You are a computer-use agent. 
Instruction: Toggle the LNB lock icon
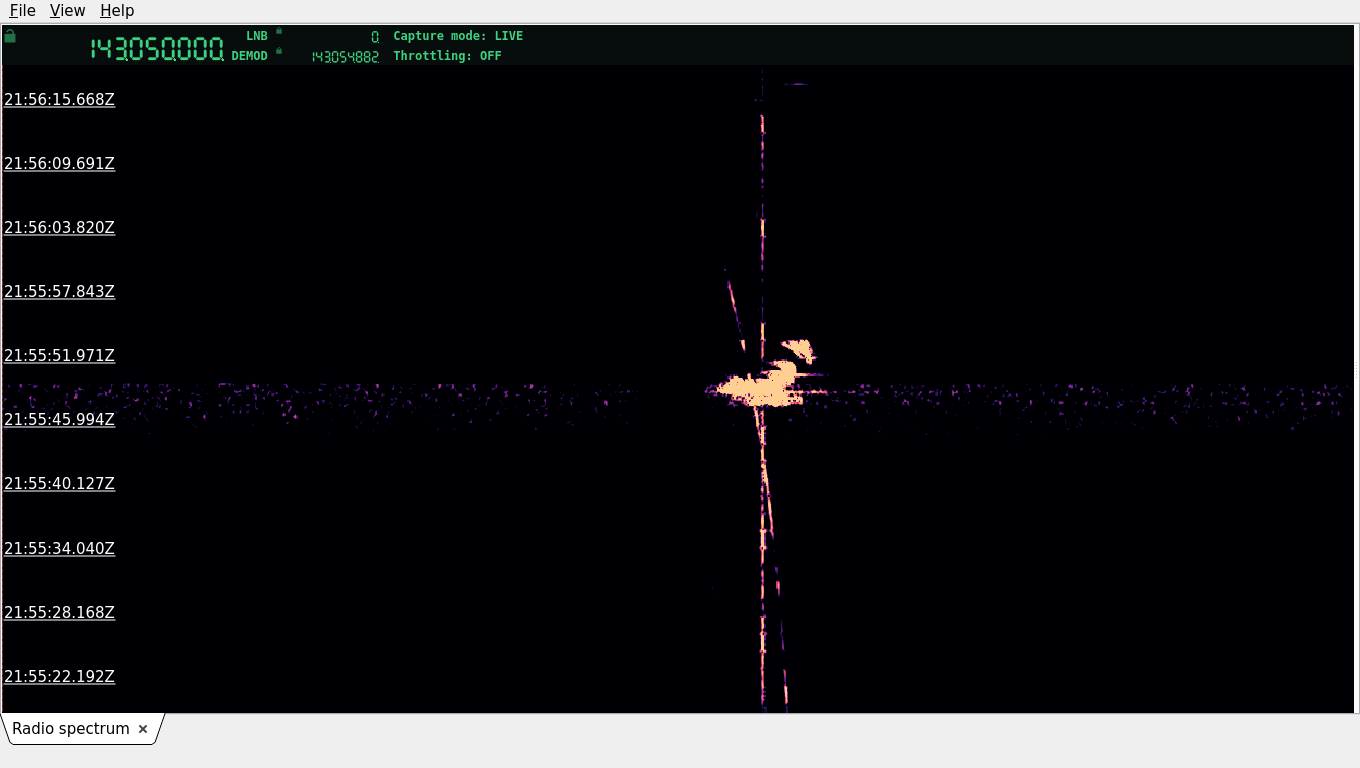[279, 31]
